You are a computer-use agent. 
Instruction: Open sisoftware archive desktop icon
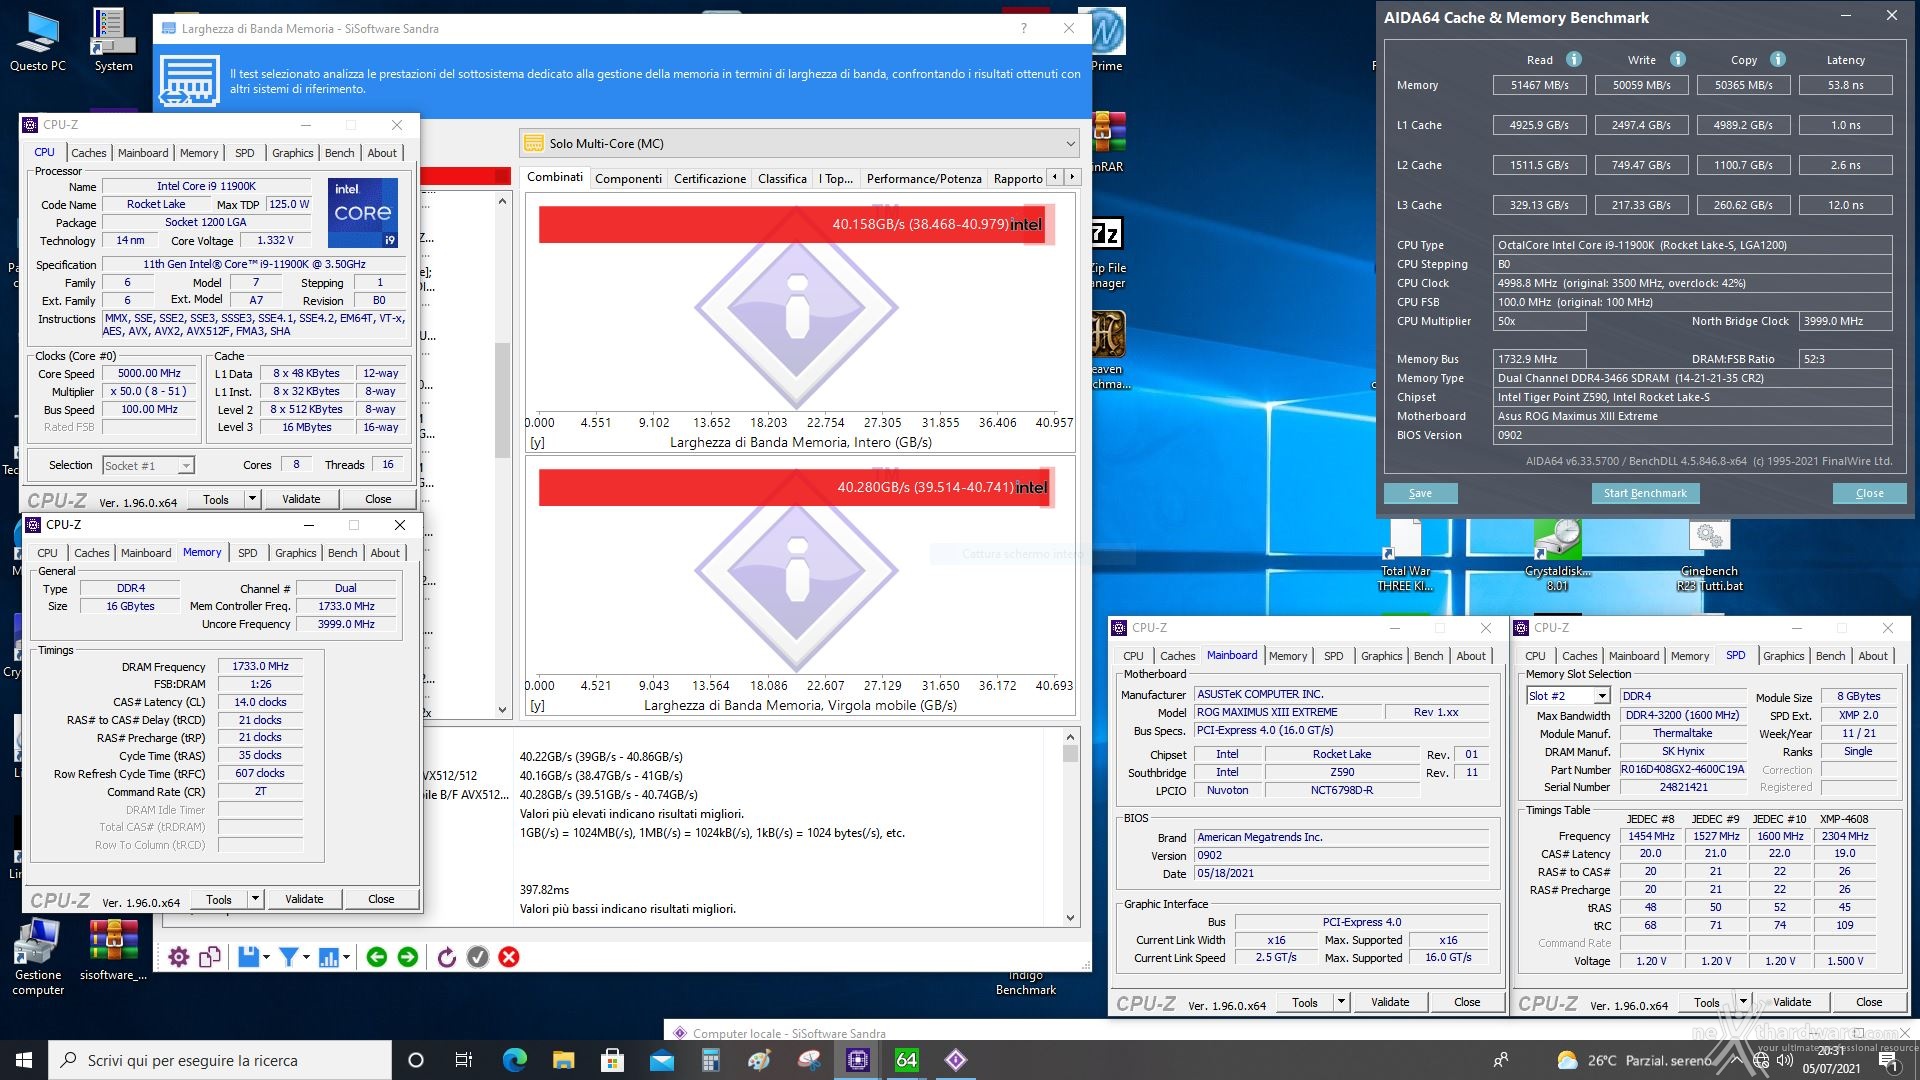(113, 950)
